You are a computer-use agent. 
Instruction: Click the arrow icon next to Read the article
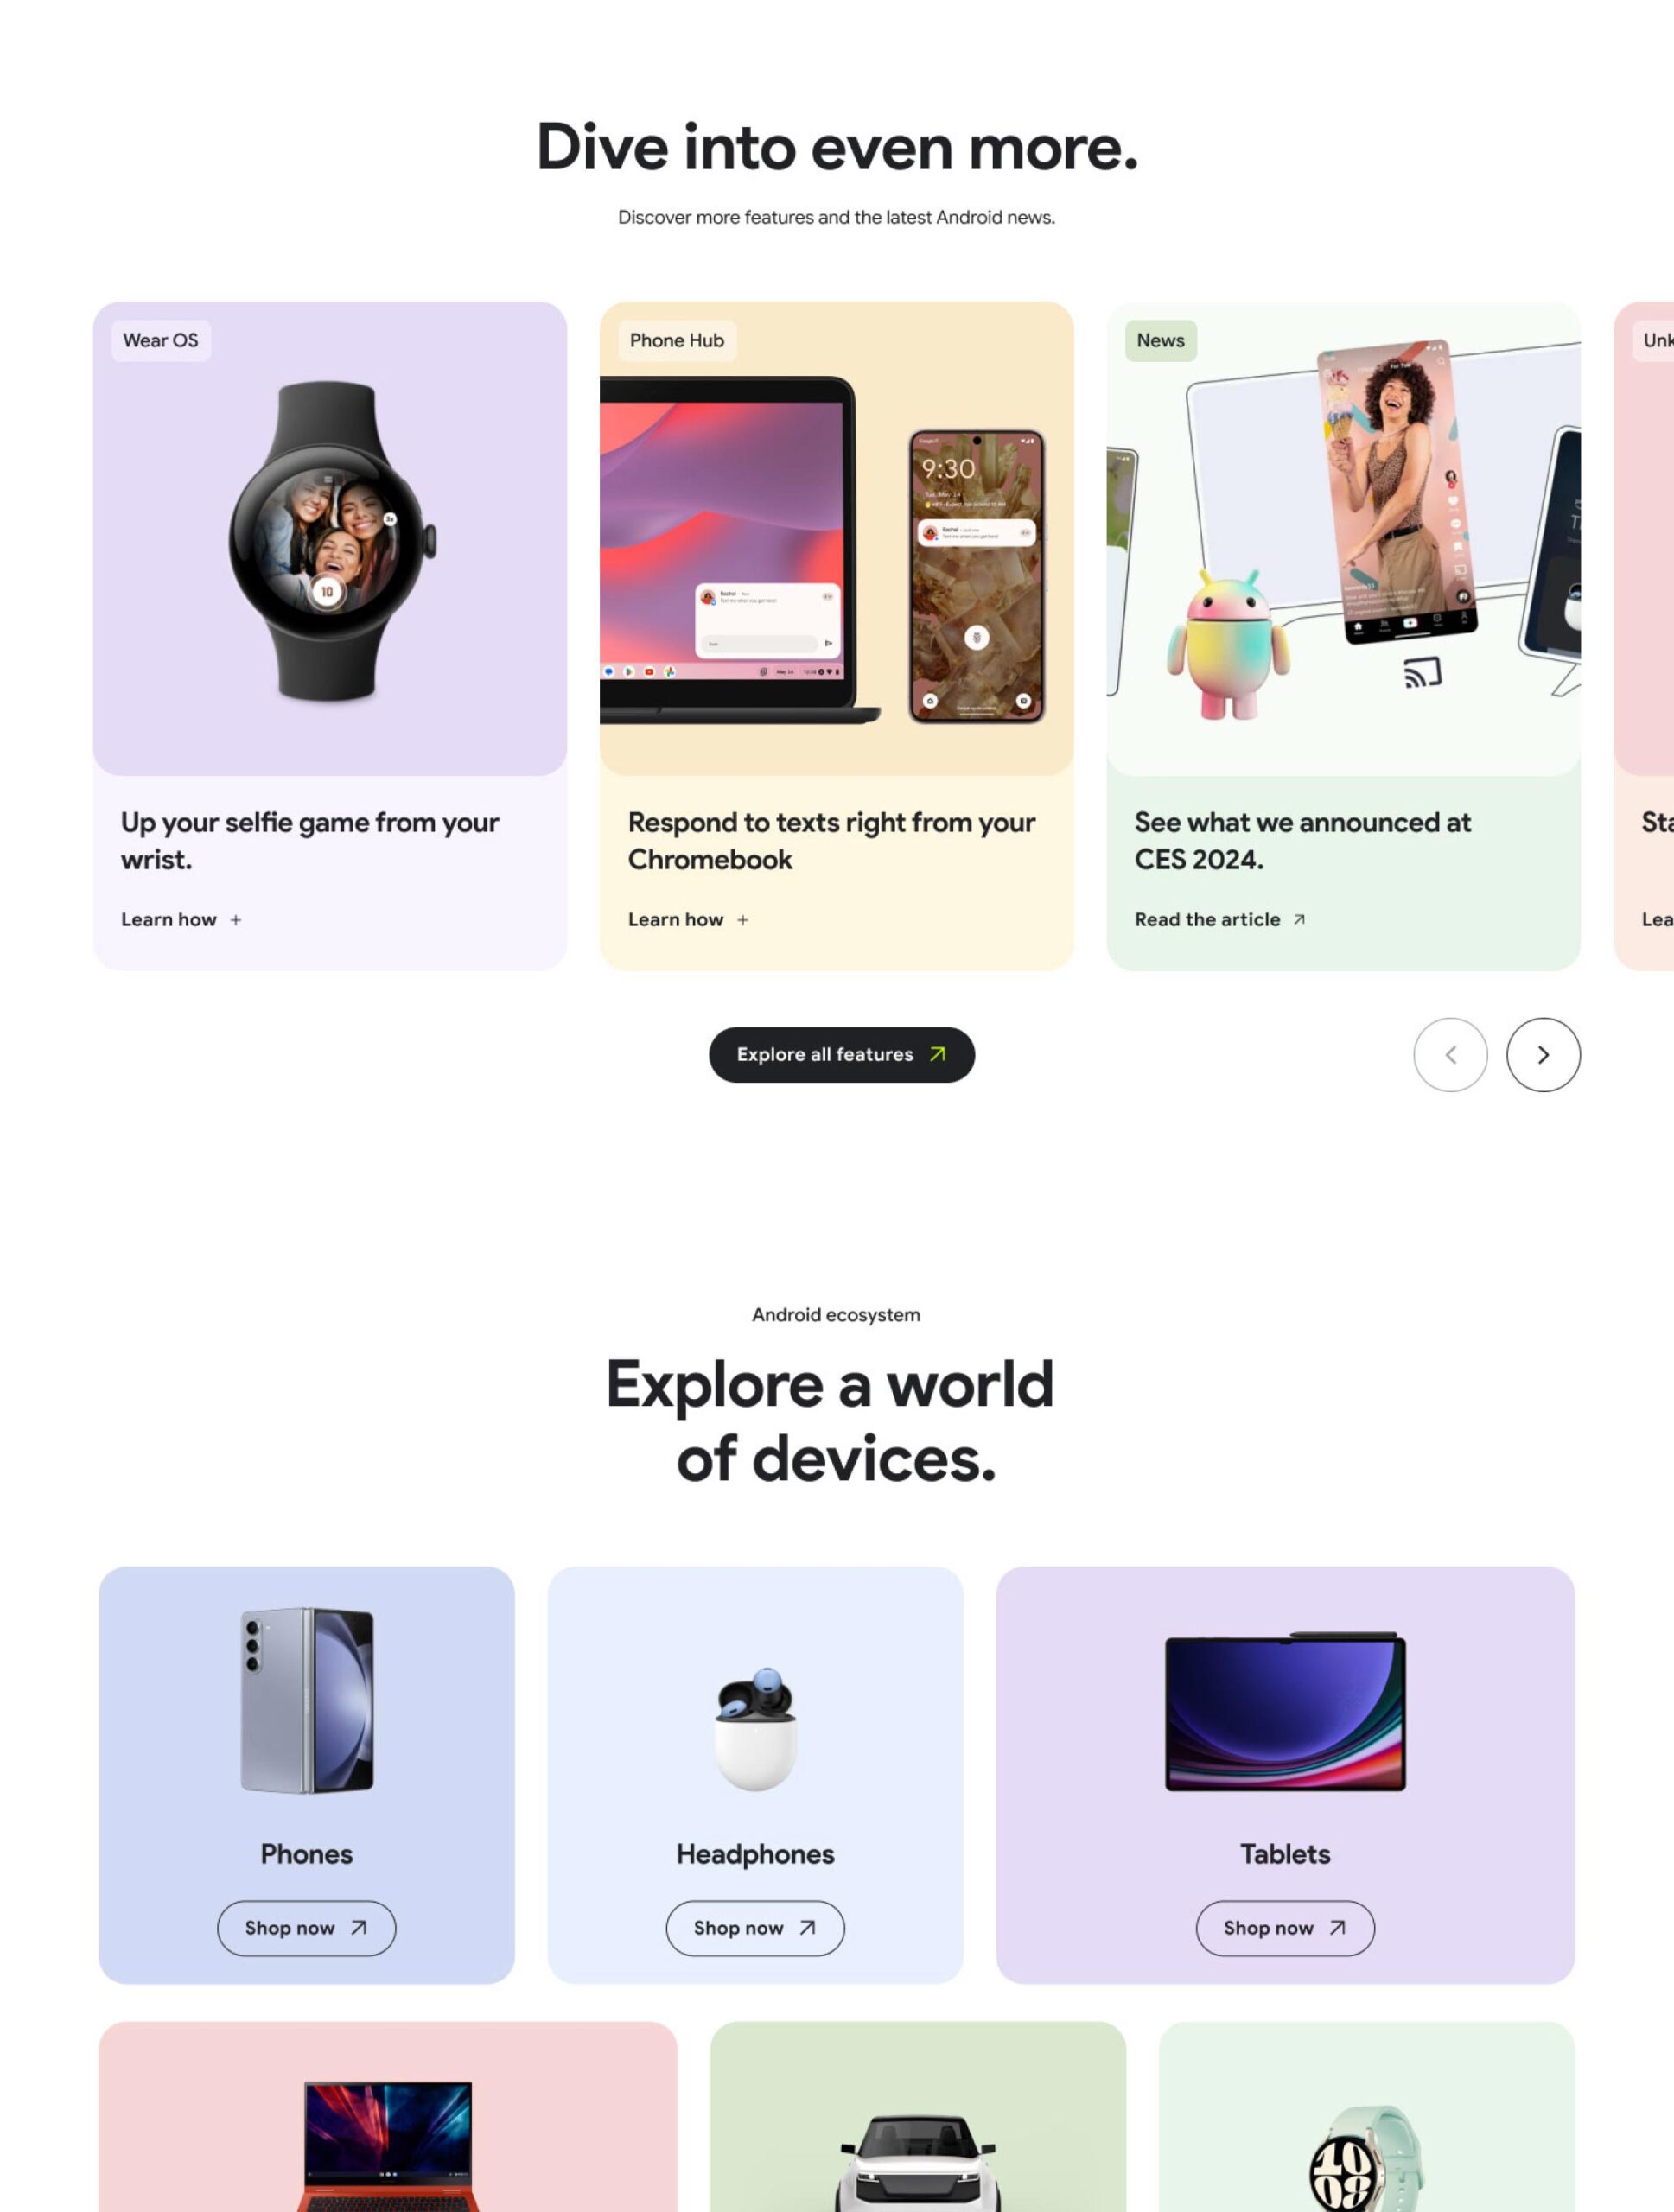(1299, 920)
